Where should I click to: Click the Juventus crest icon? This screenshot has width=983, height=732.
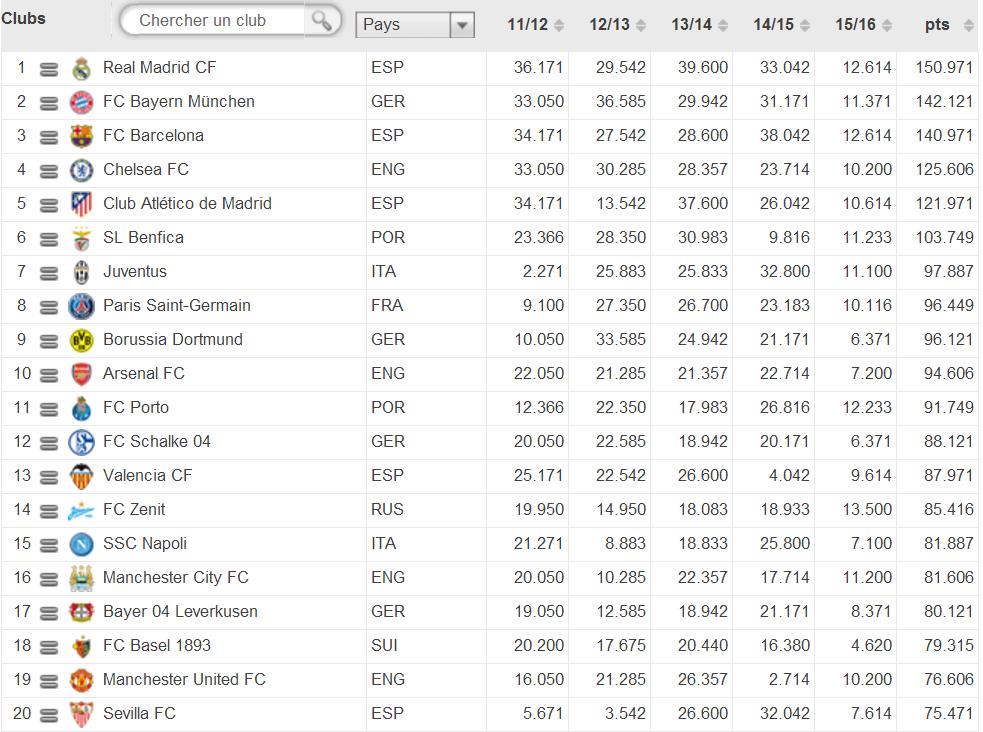tap(81, 272)
